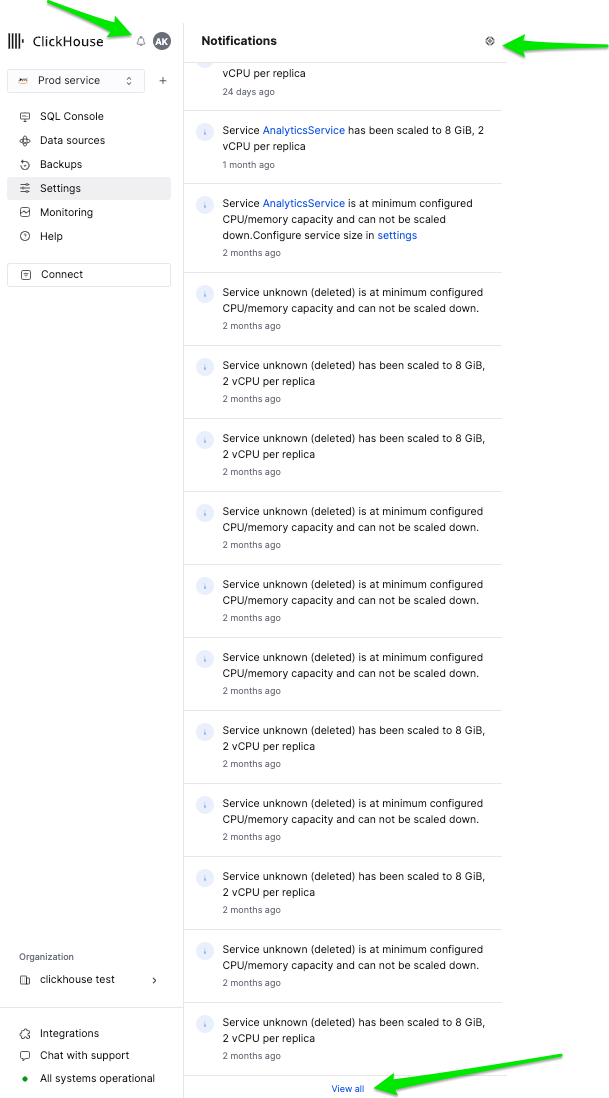Select Settings in the sidebar
The height and width of the screenshot is (1098, 609).
point(60,189)
